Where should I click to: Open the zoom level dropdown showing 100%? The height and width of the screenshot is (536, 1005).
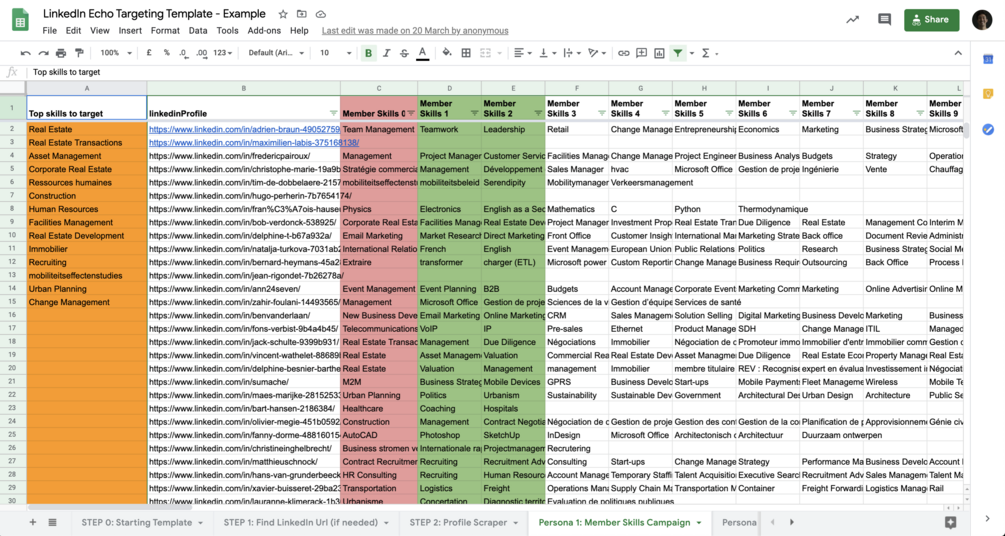coord(115,53)
